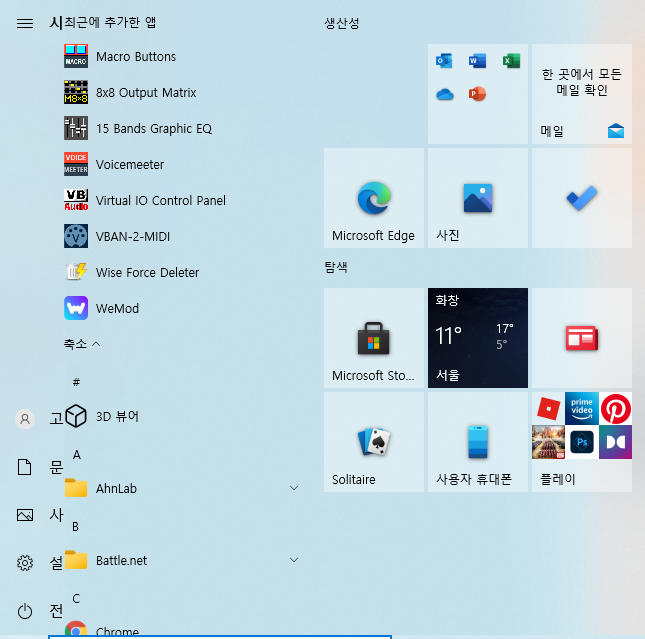Open Virtual IO Control Panel
645x639 pixels.
pos(144,200)
